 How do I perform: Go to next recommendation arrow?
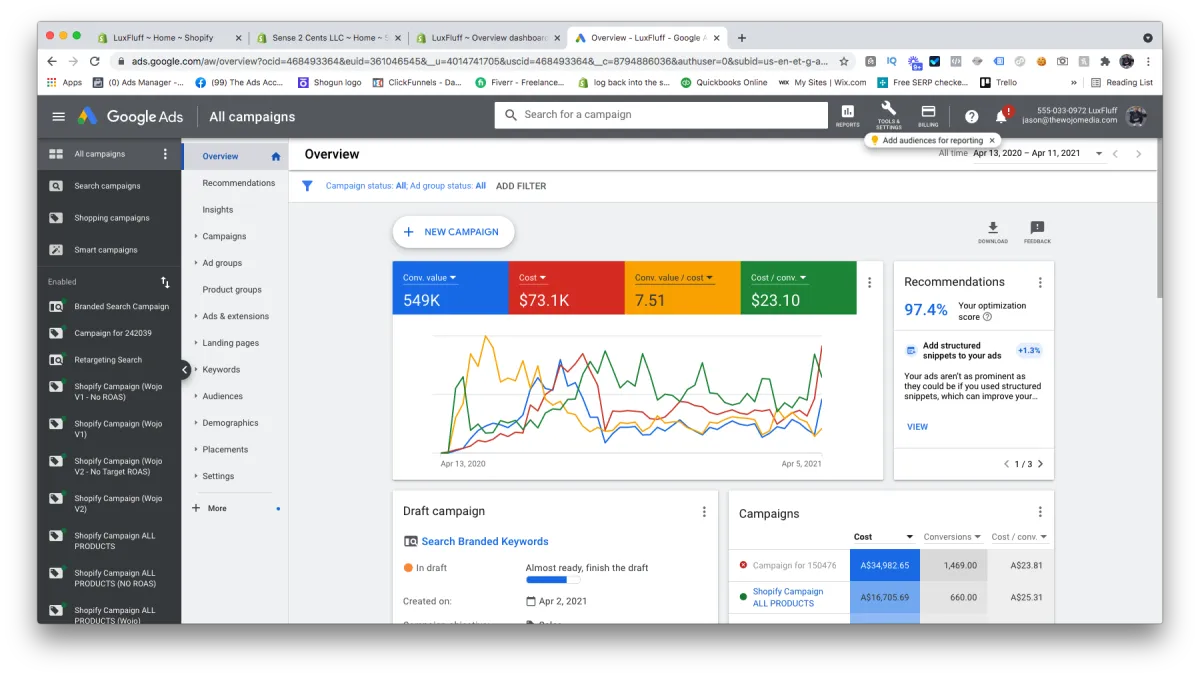coord(1040,464)
